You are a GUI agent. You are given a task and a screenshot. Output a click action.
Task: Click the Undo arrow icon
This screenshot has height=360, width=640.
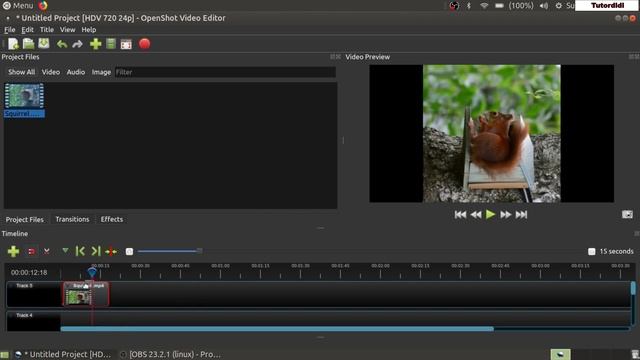[62, 44]
